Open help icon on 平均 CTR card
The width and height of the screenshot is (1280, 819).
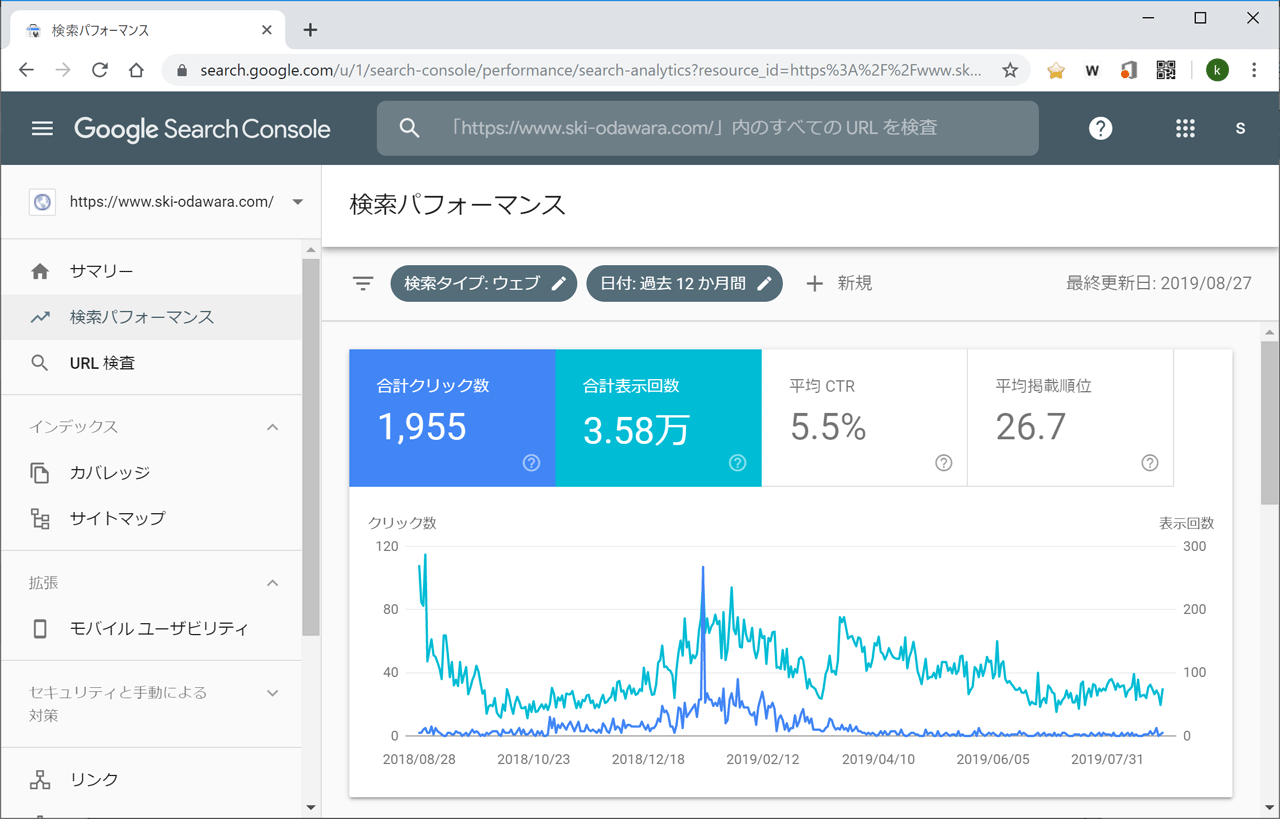(944, 463)
